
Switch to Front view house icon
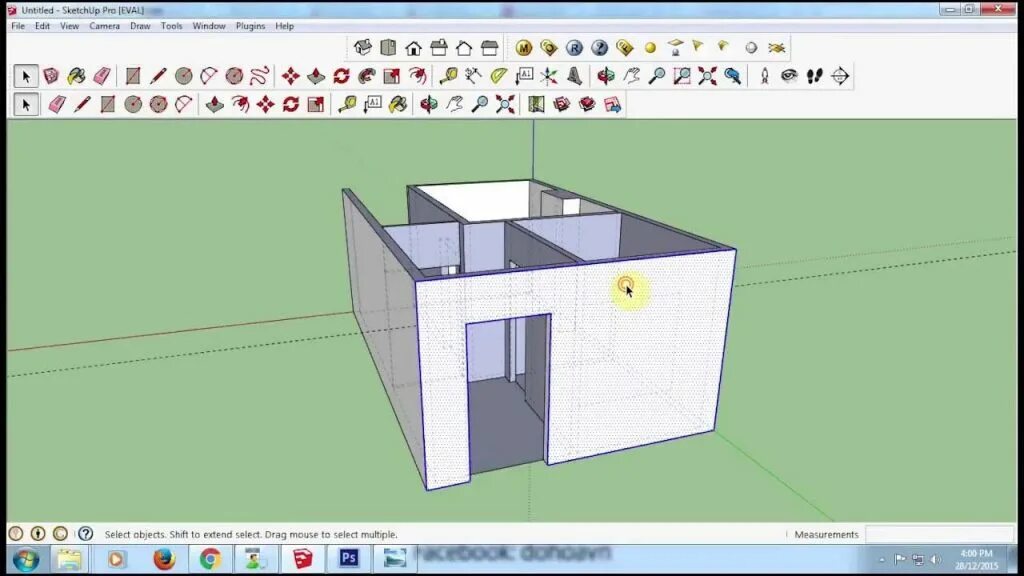tap(413, 47)
